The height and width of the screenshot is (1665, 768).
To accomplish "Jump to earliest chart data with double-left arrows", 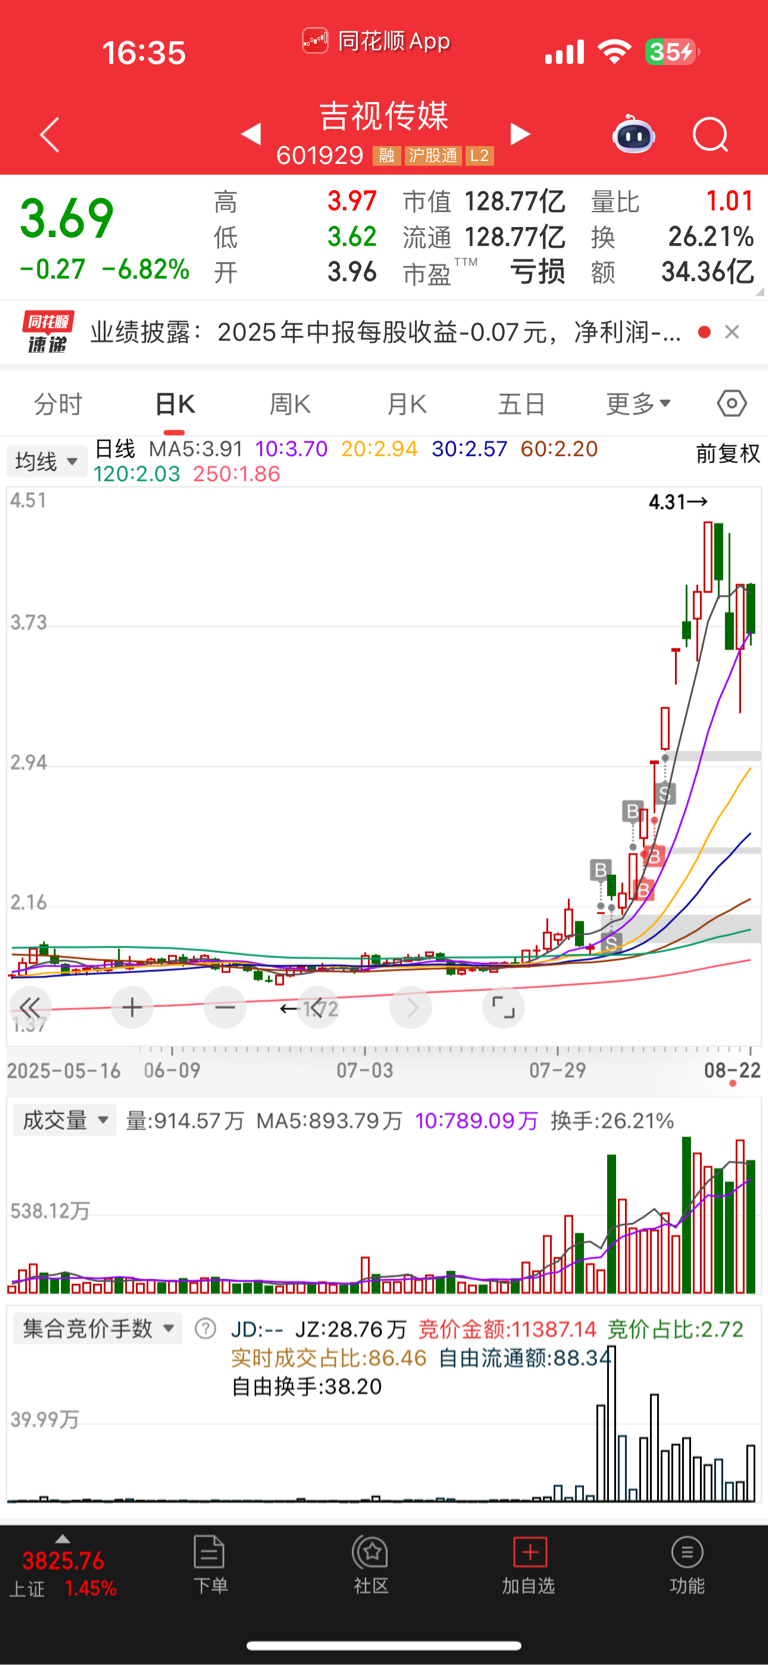I will coord(30,1007).
